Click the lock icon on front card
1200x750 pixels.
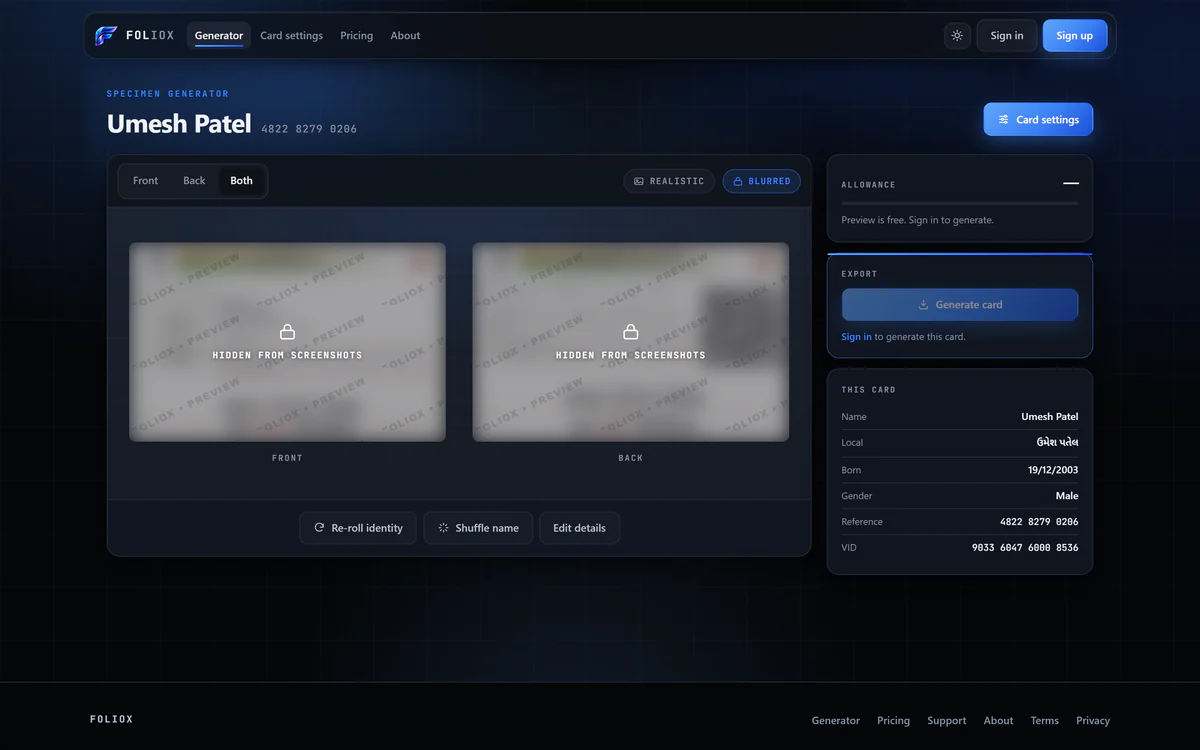287,332
